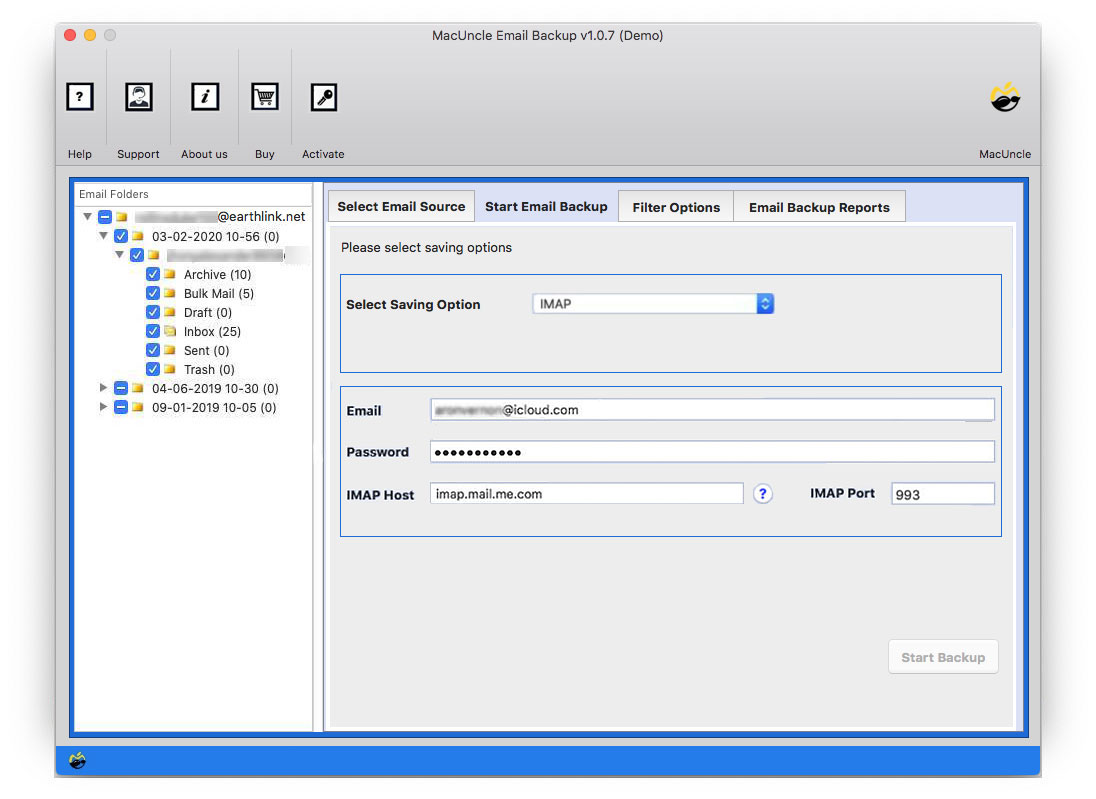1096x799 pixels.
Task: Switch to Start Email Backup tab
Action: [546, 206]
